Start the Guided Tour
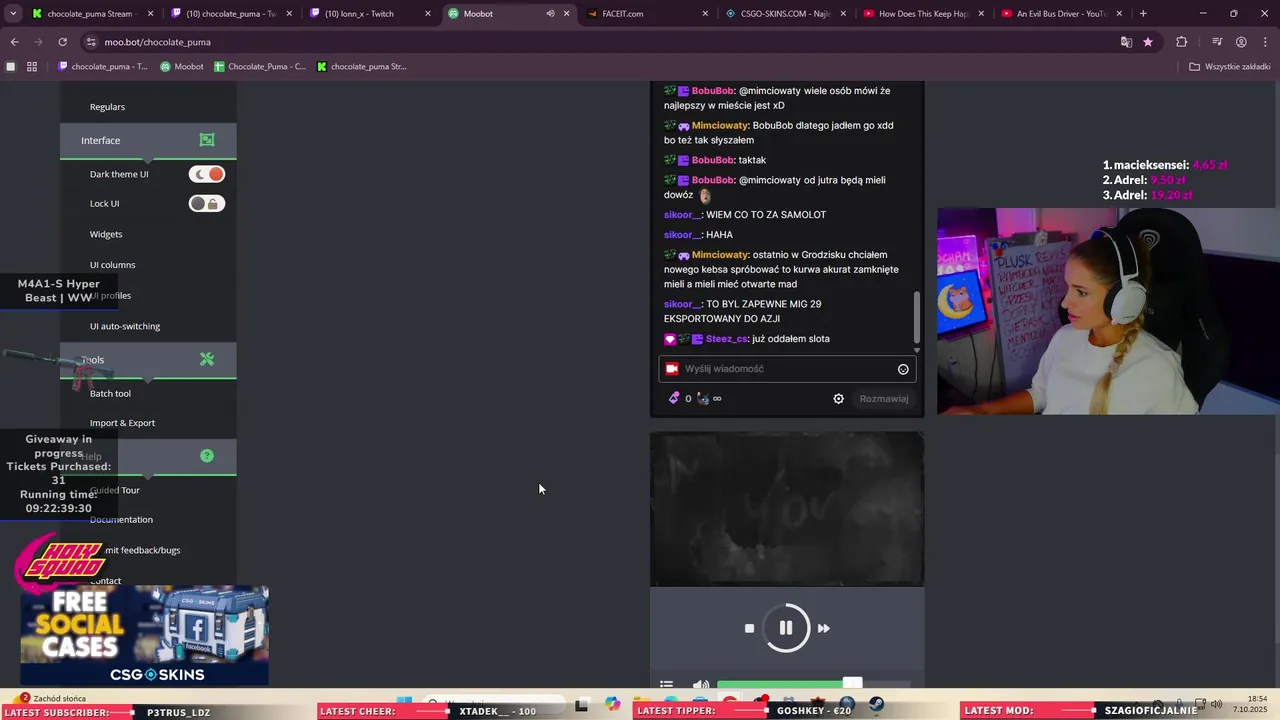The height and width of the screenshot is (720, 1280). [115, 490]
